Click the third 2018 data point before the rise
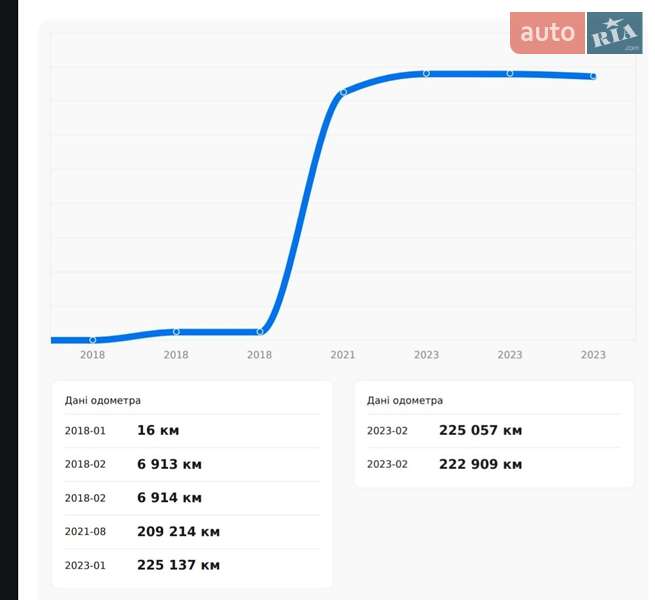 (260, 331)
